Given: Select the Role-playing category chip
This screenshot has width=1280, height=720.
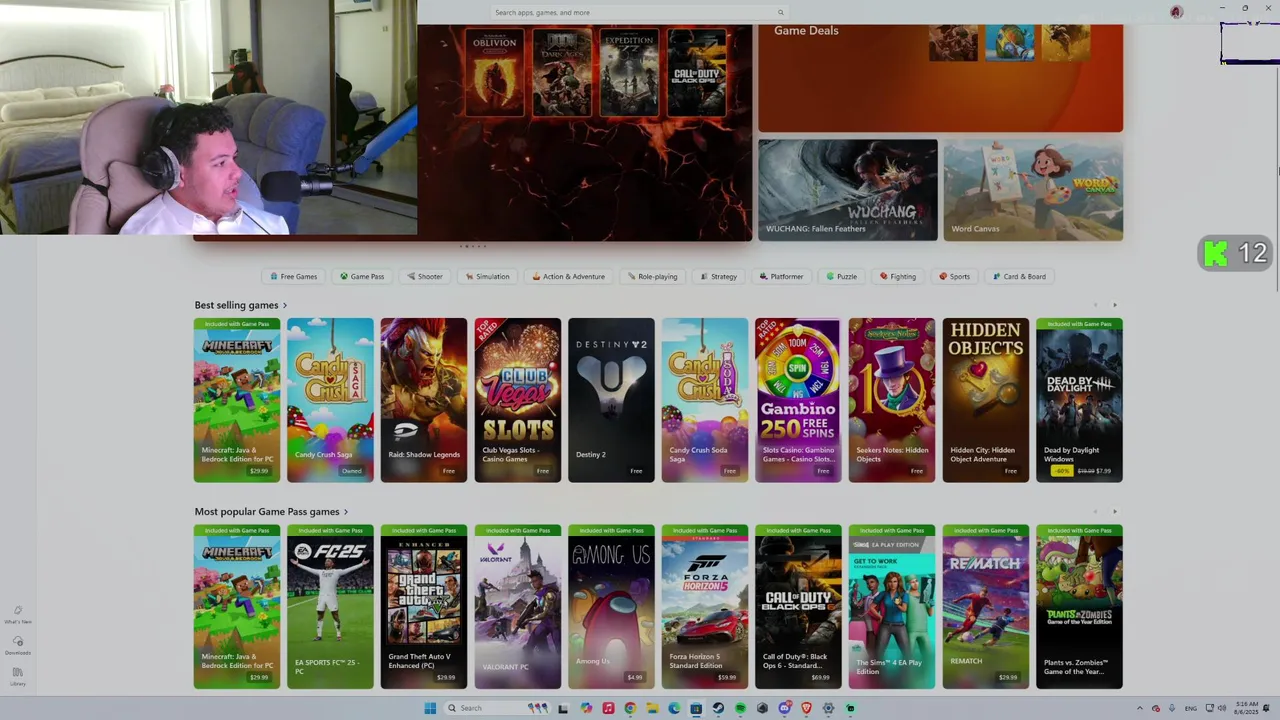Looking at the screenshot, I should point(652,276).
